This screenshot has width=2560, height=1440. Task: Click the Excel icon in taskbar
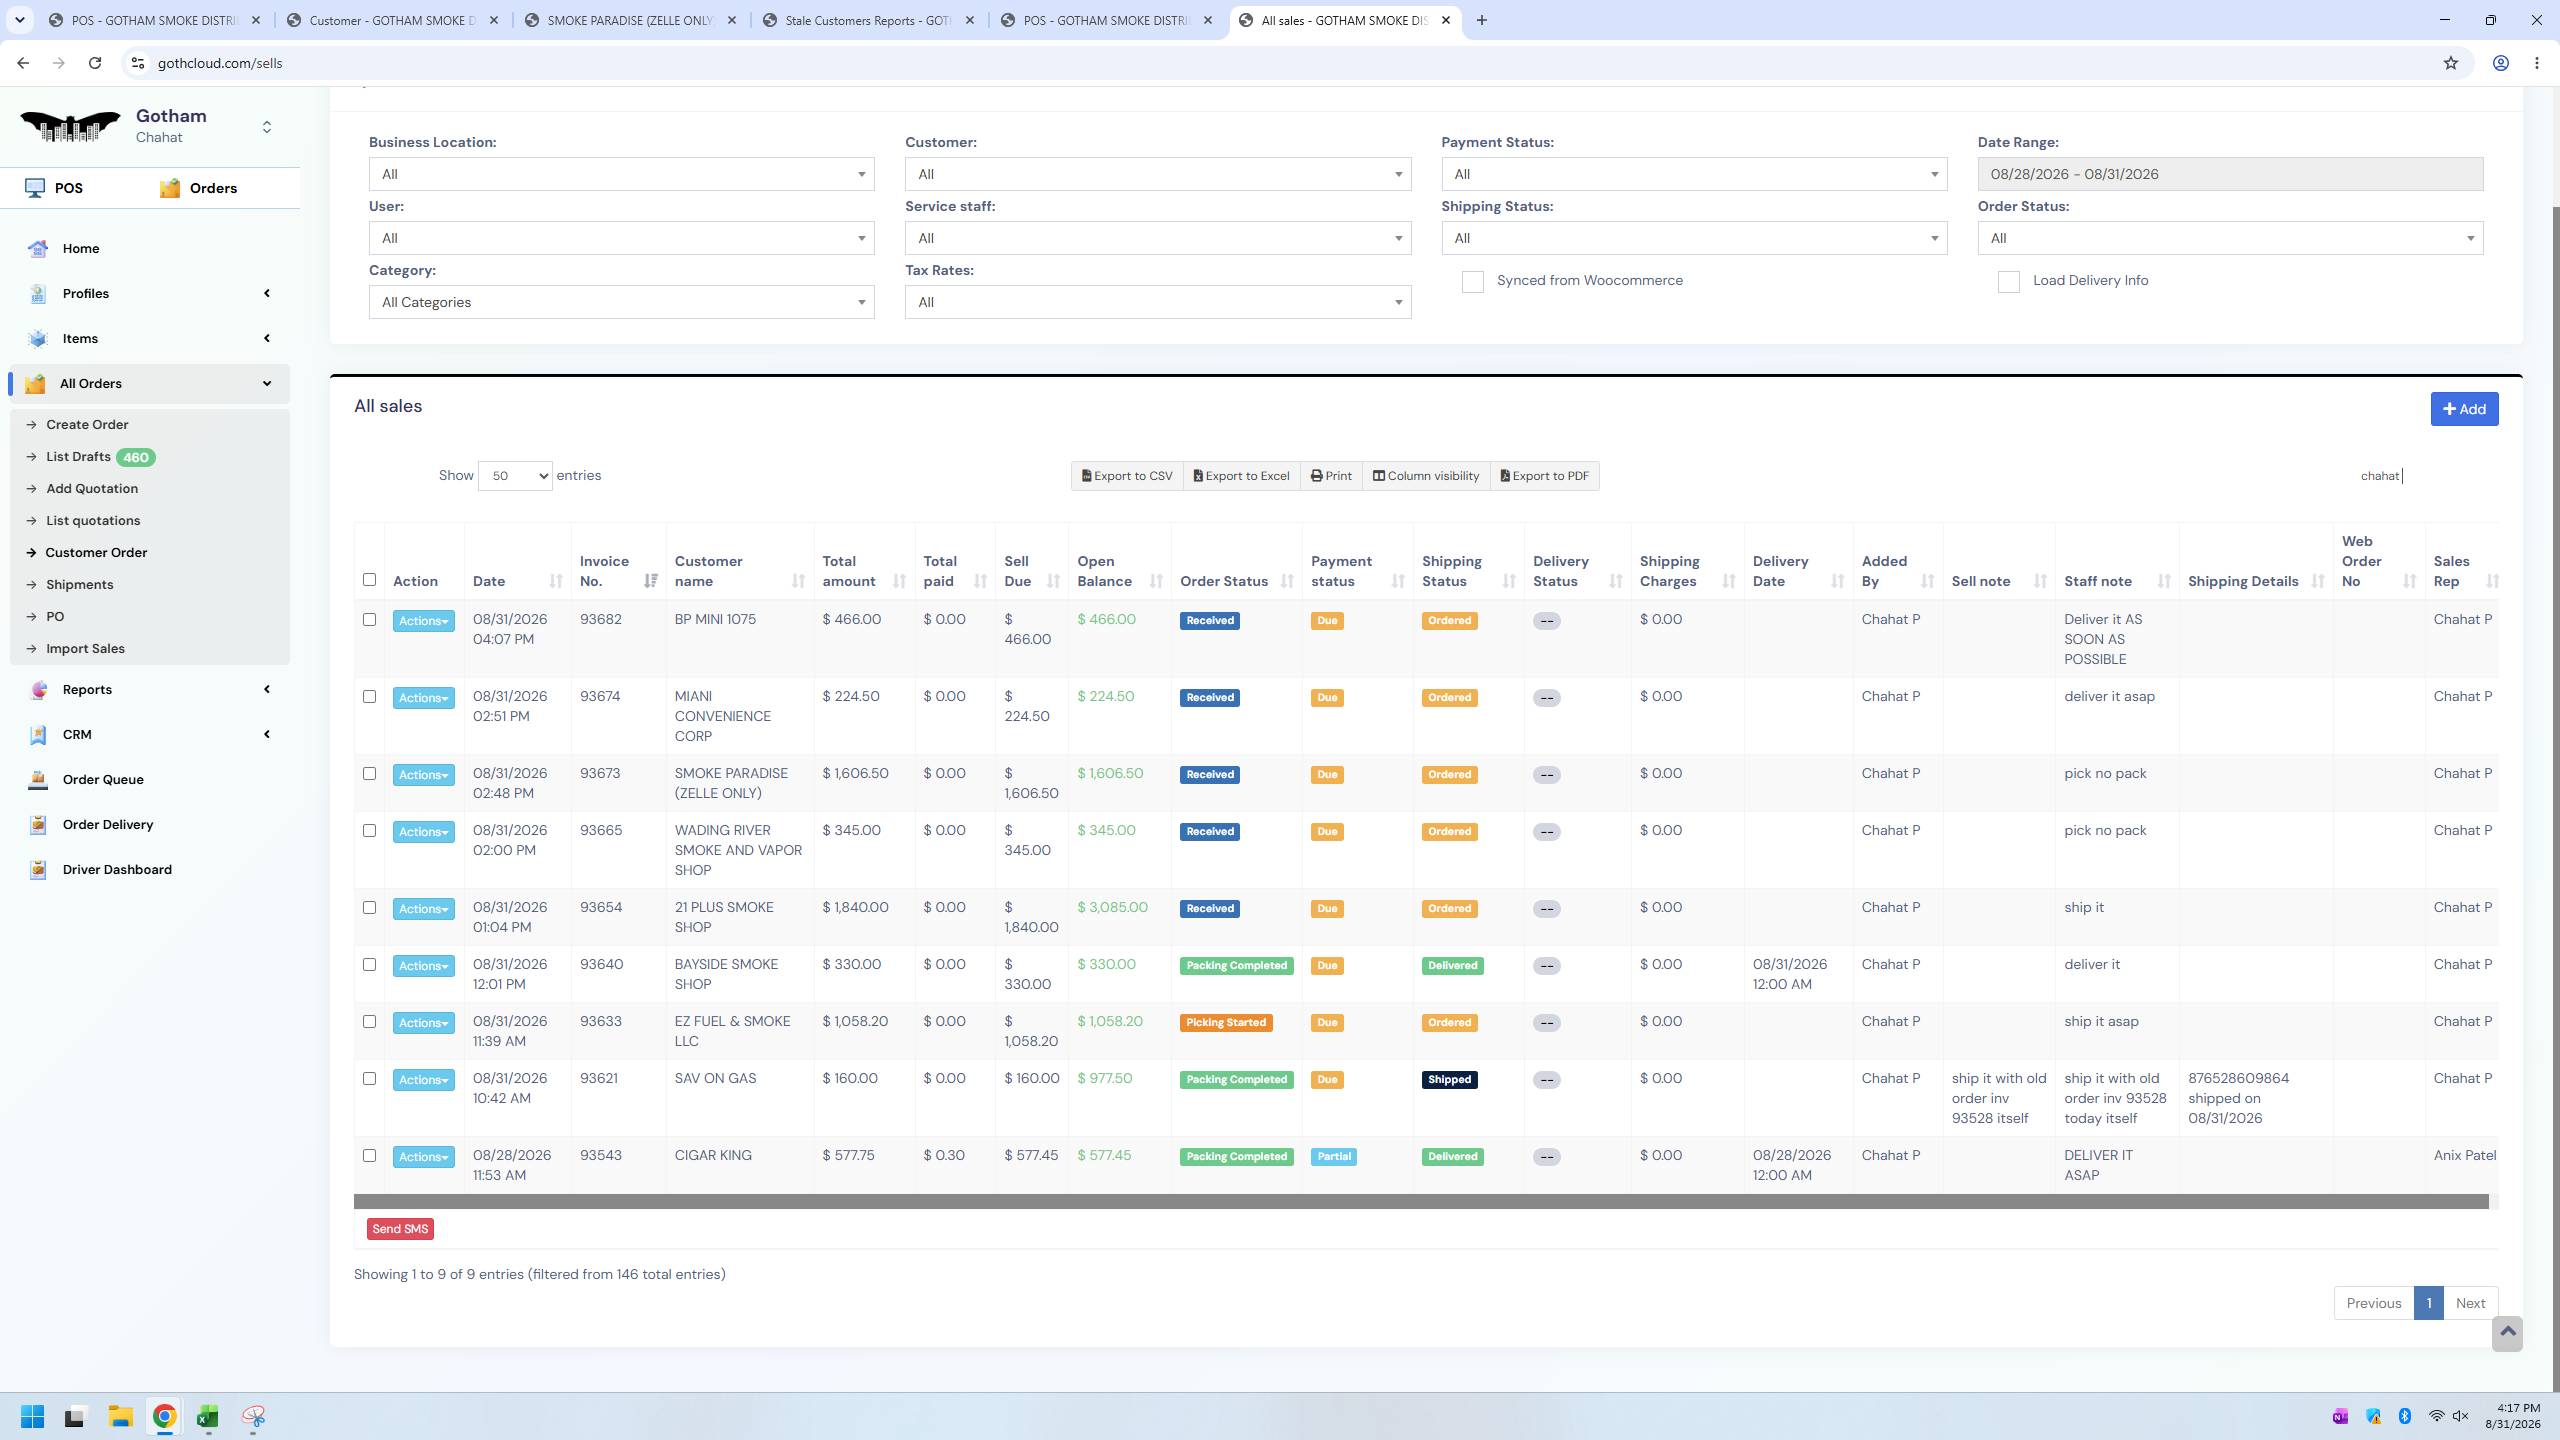208,1417
